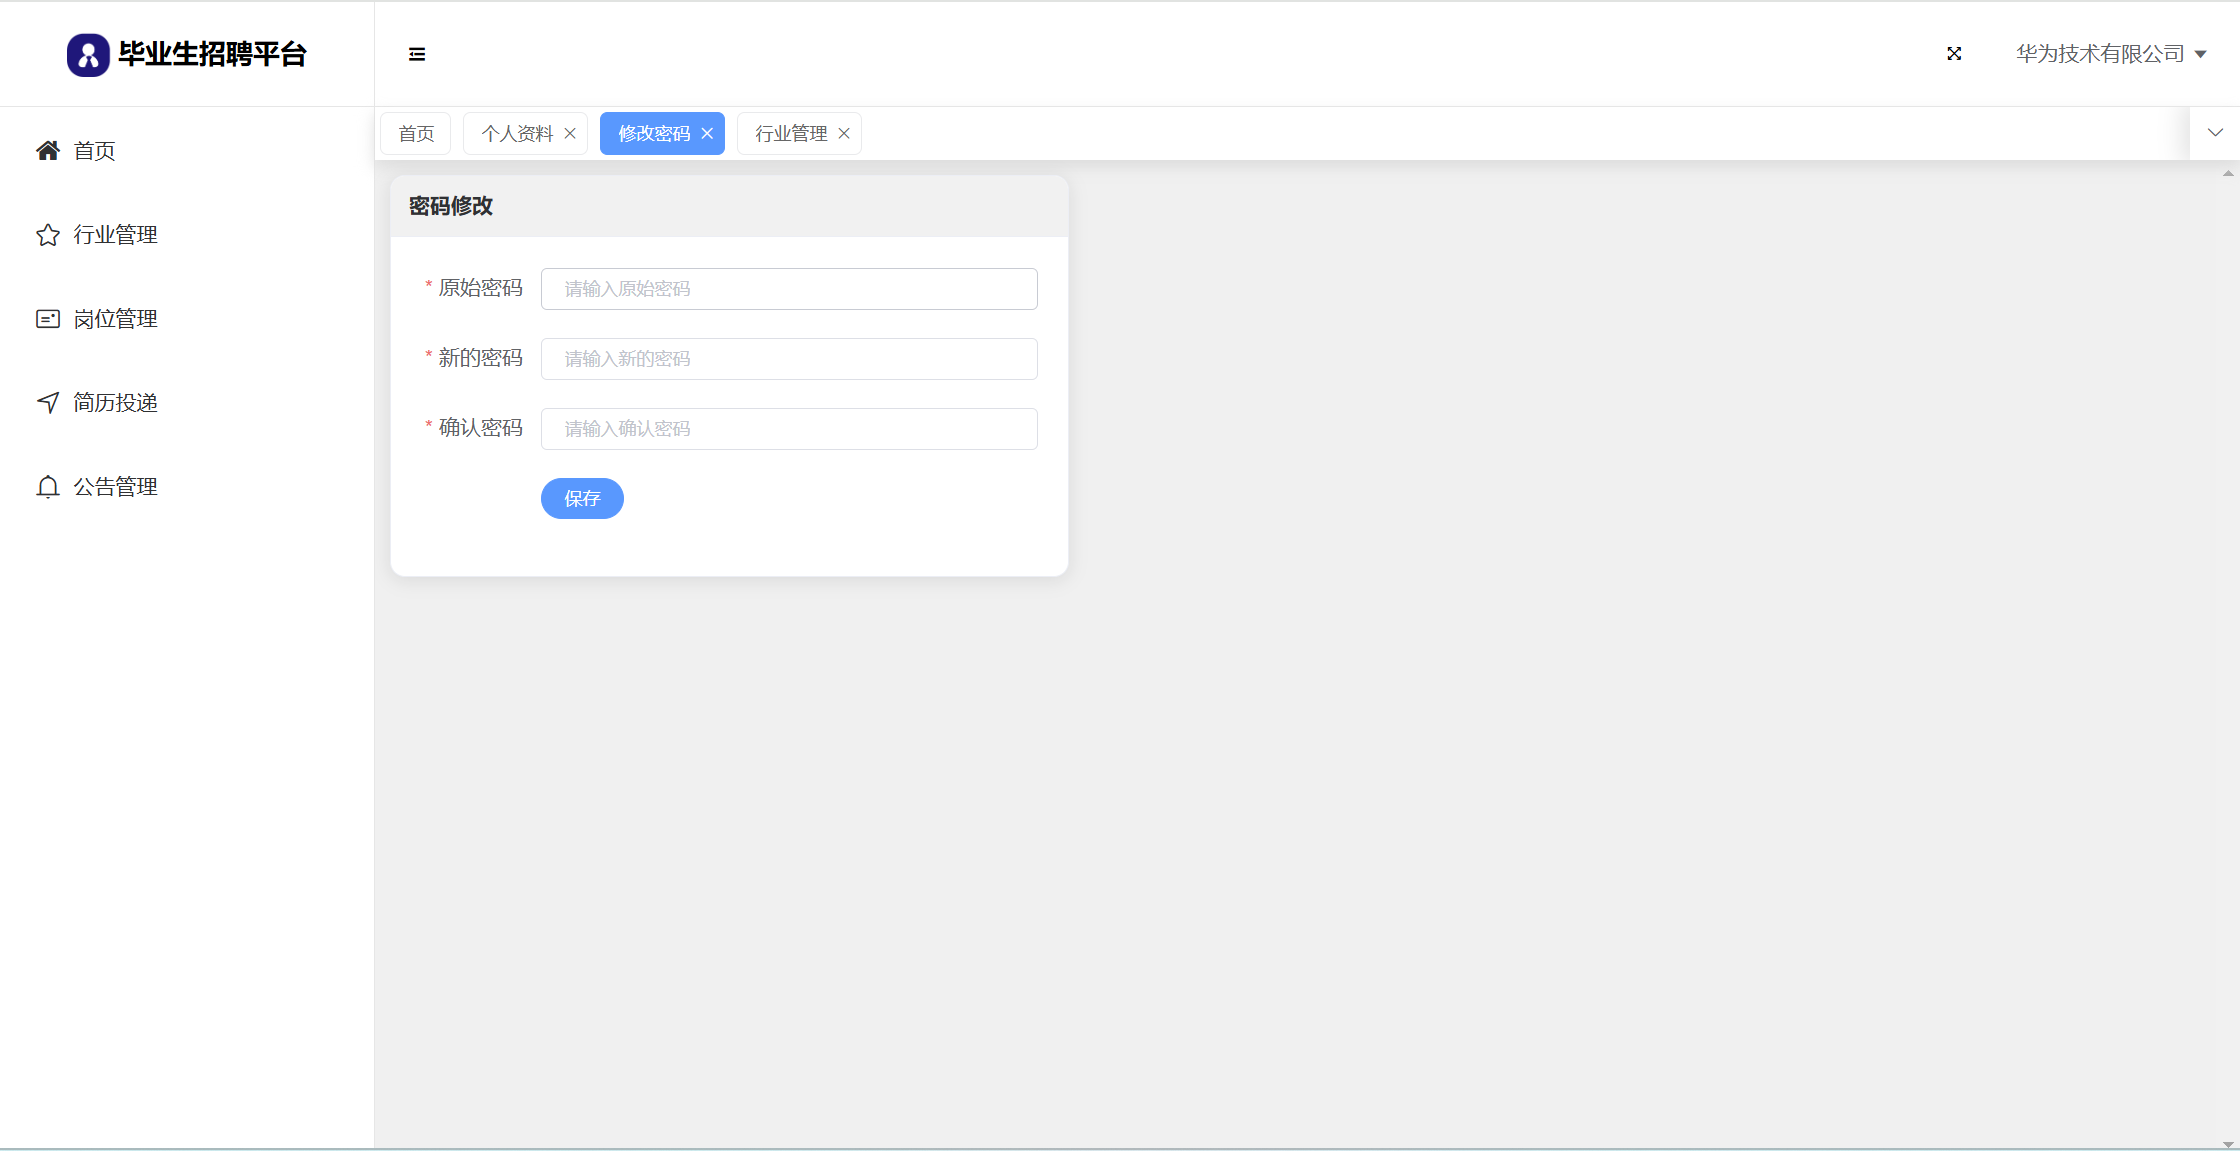This screenshot has width=2240, height=1151.
Task: Switch to the 个人资料 tab
Action: [x=516, y=134]
